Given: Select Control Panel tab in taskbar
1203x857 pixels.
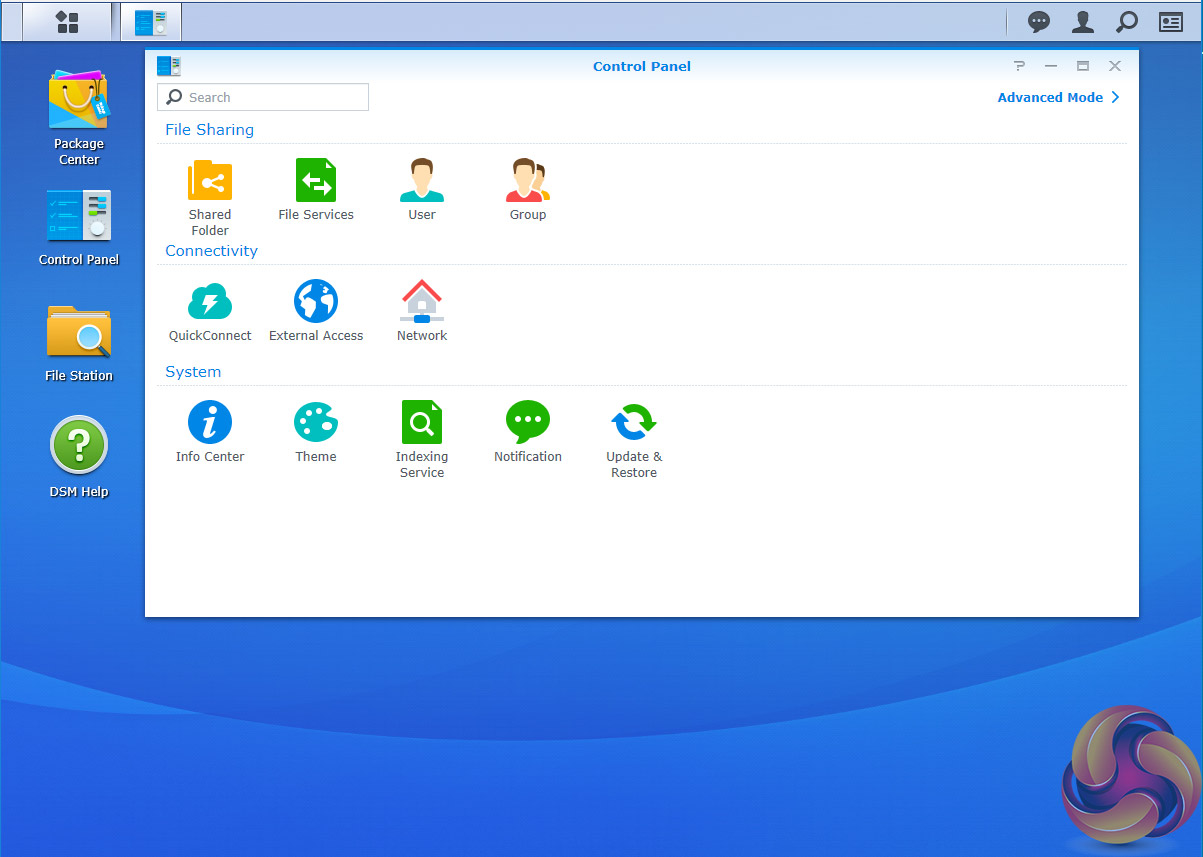Looking at the screenshot, I should [151, 22].
